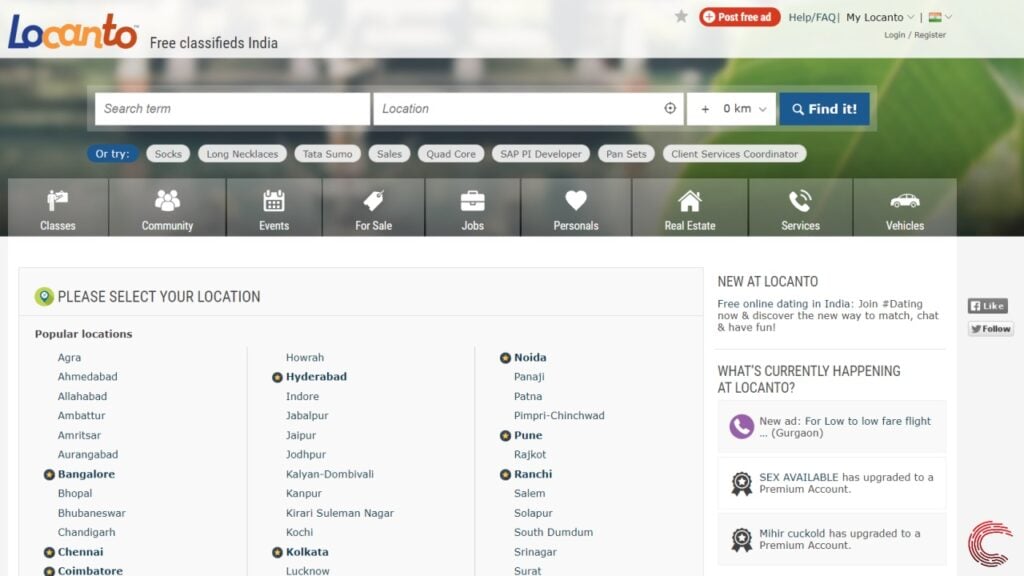Open the Services category
The image size is (1024, 576).
point(801,208)
